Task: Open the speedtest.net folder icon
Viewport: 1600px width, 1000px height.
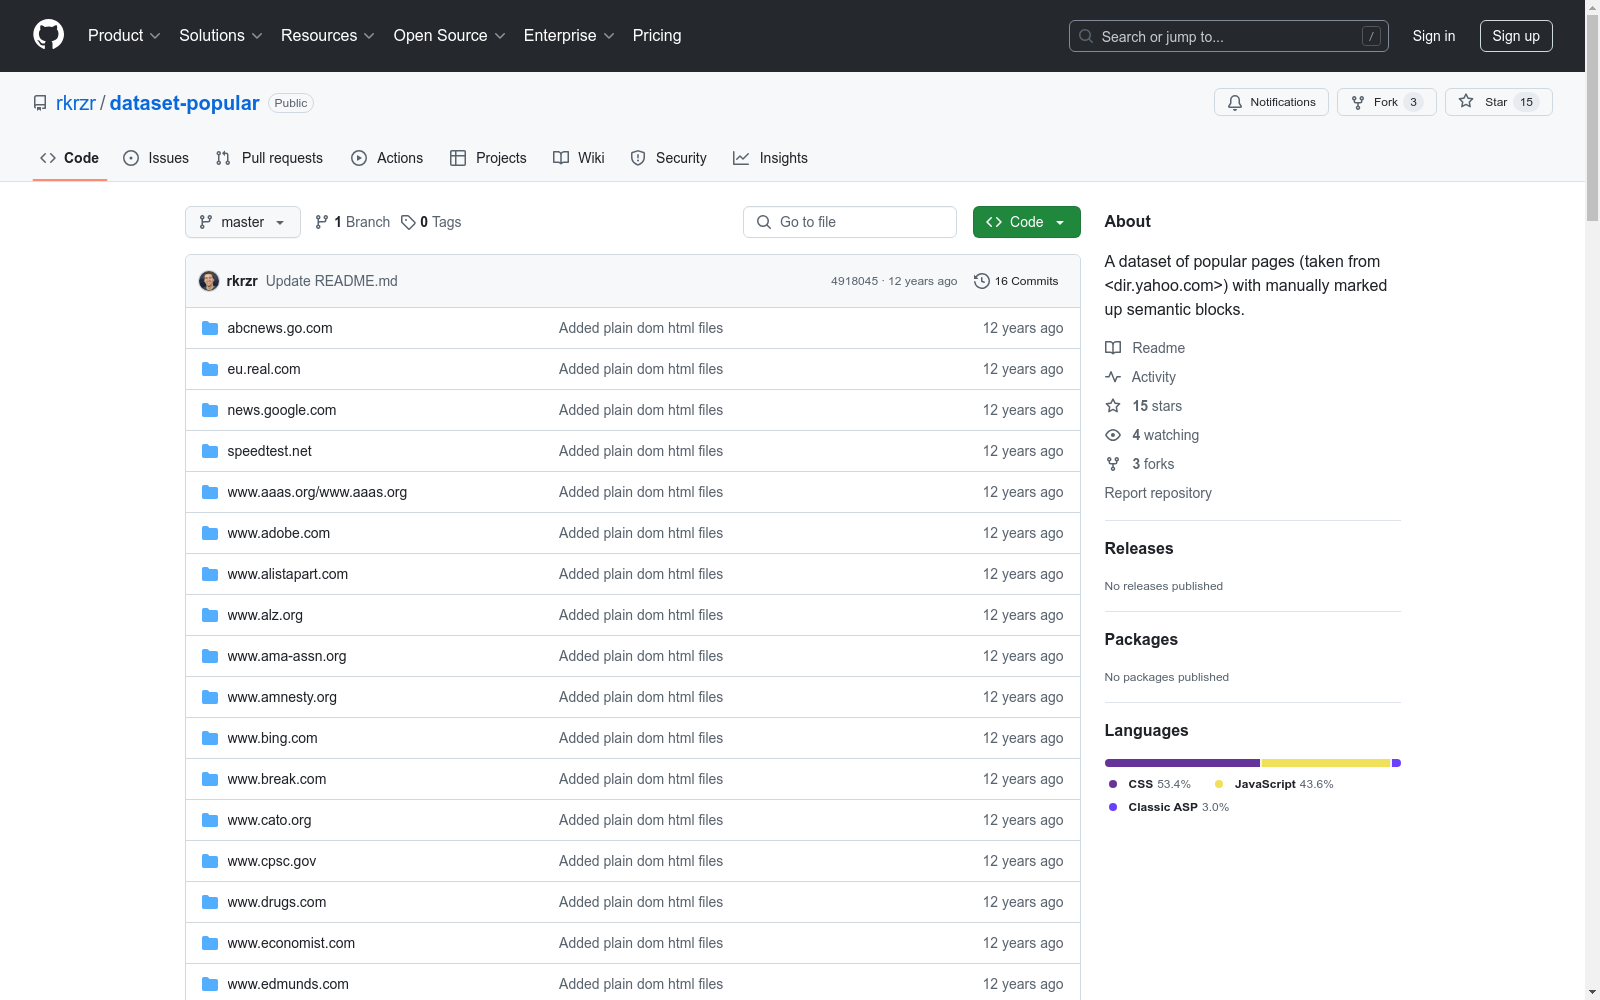Action: pyautogui.click(x=210, y=451)
